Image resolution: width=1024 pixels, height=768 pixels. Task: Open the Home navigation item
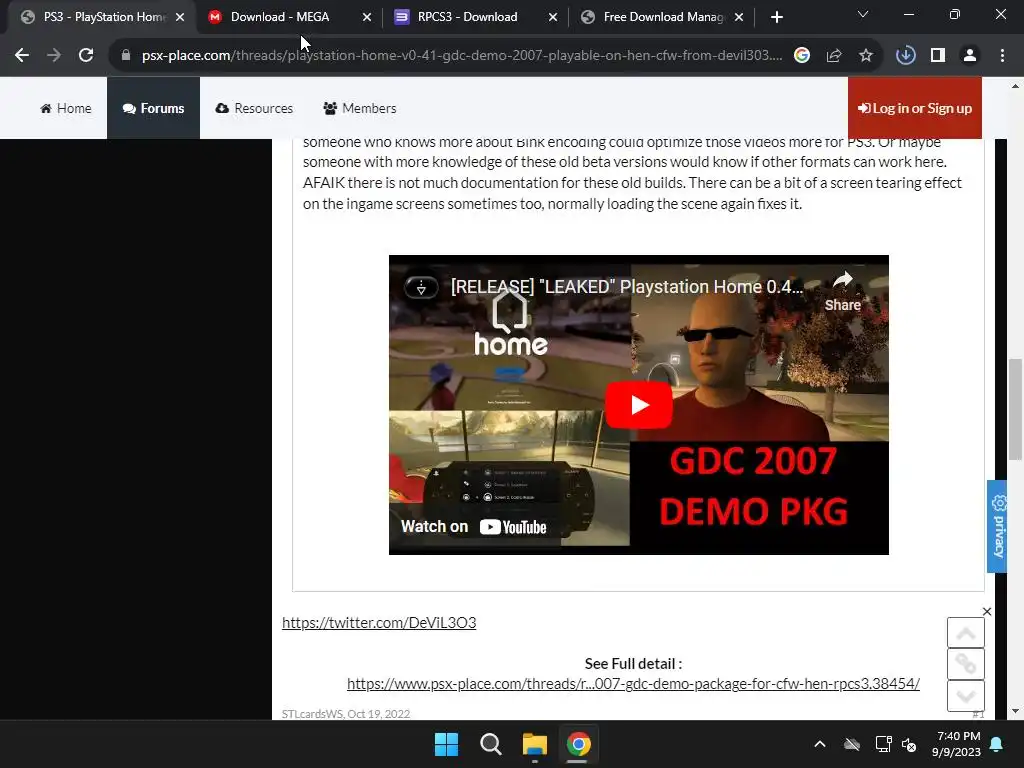[65, 108]
